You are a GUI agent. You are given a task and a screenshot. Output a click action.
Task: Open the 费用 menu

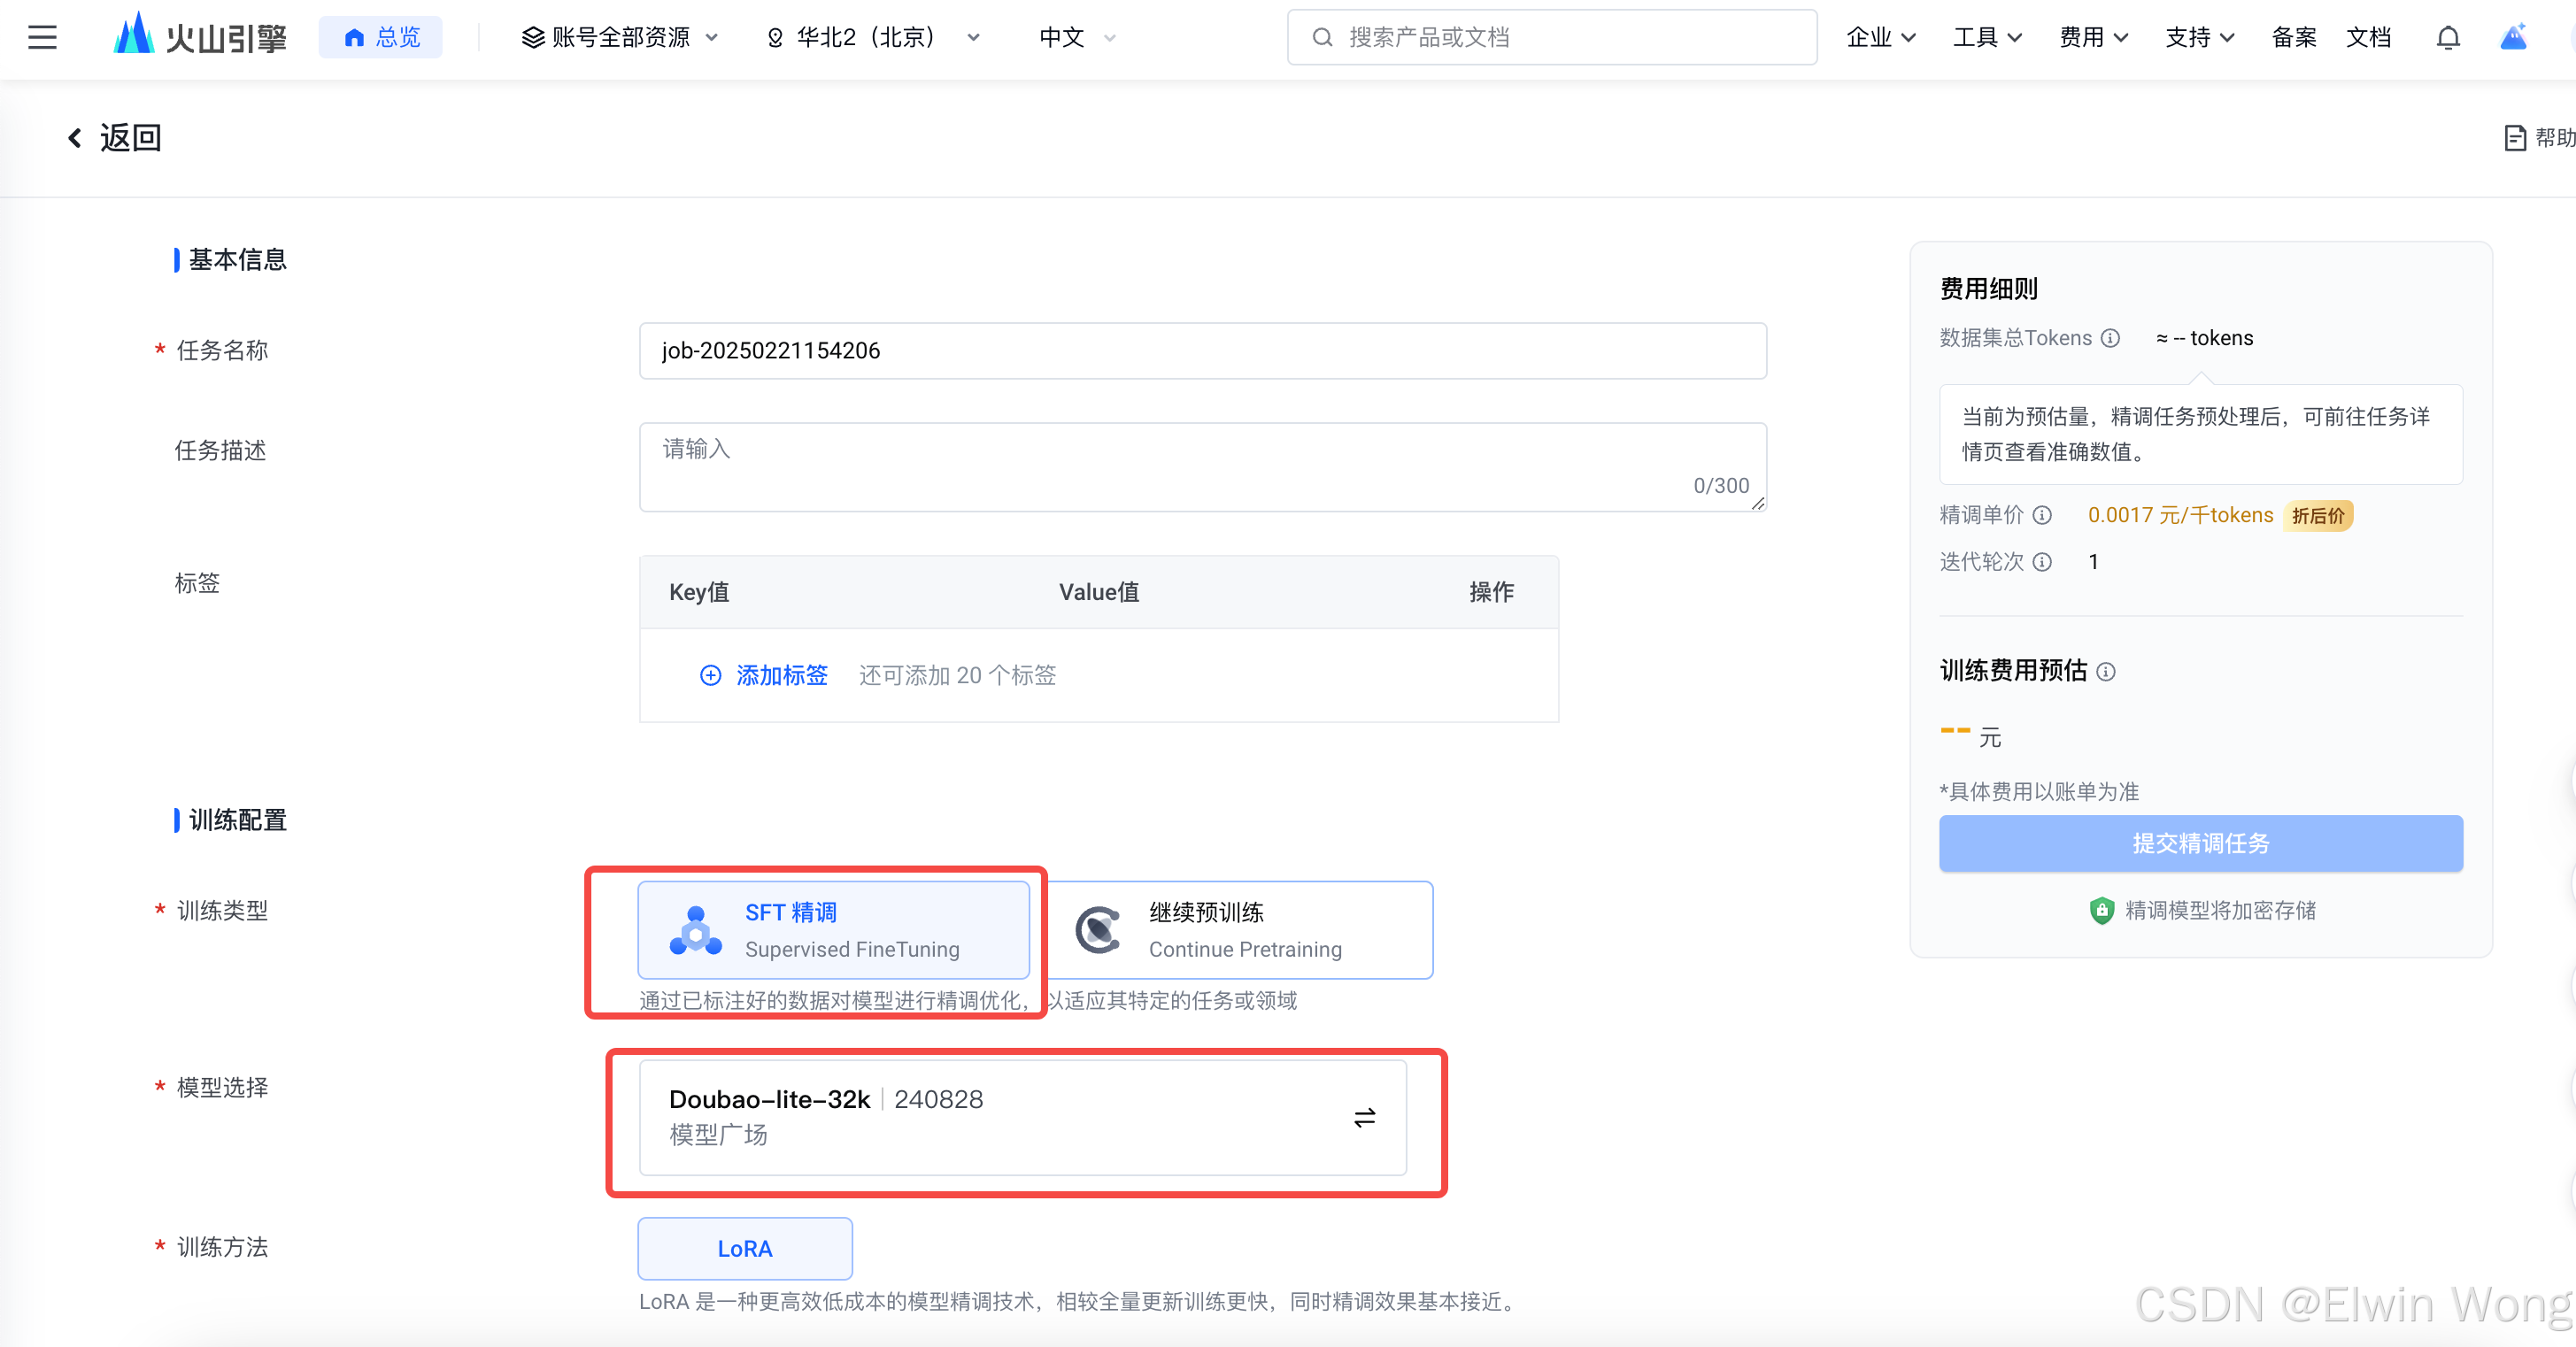[x=2093, y=38]
